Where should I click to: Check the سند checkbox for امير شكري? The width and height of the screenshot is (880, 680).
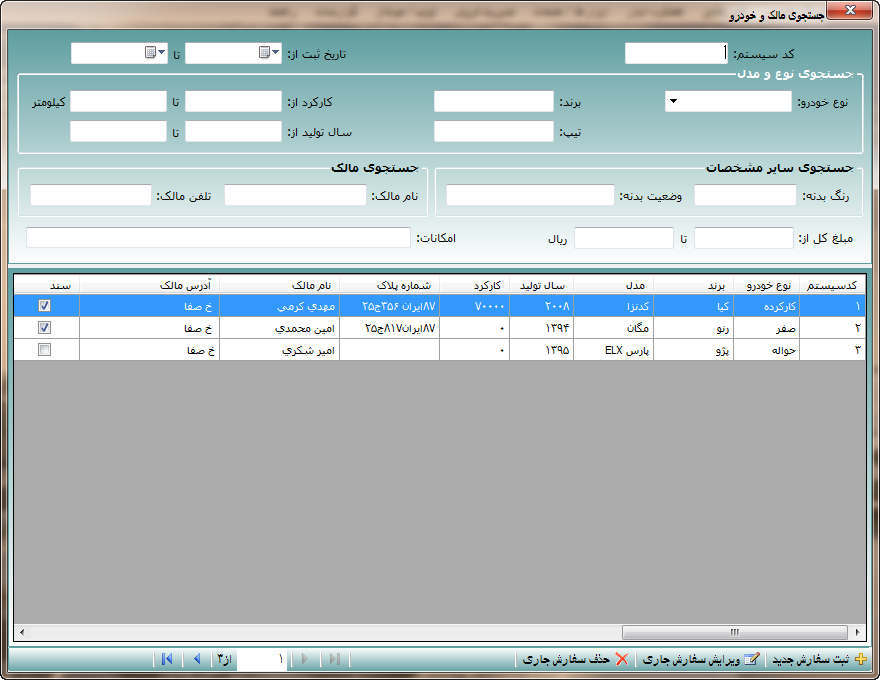tap(44, 350)
